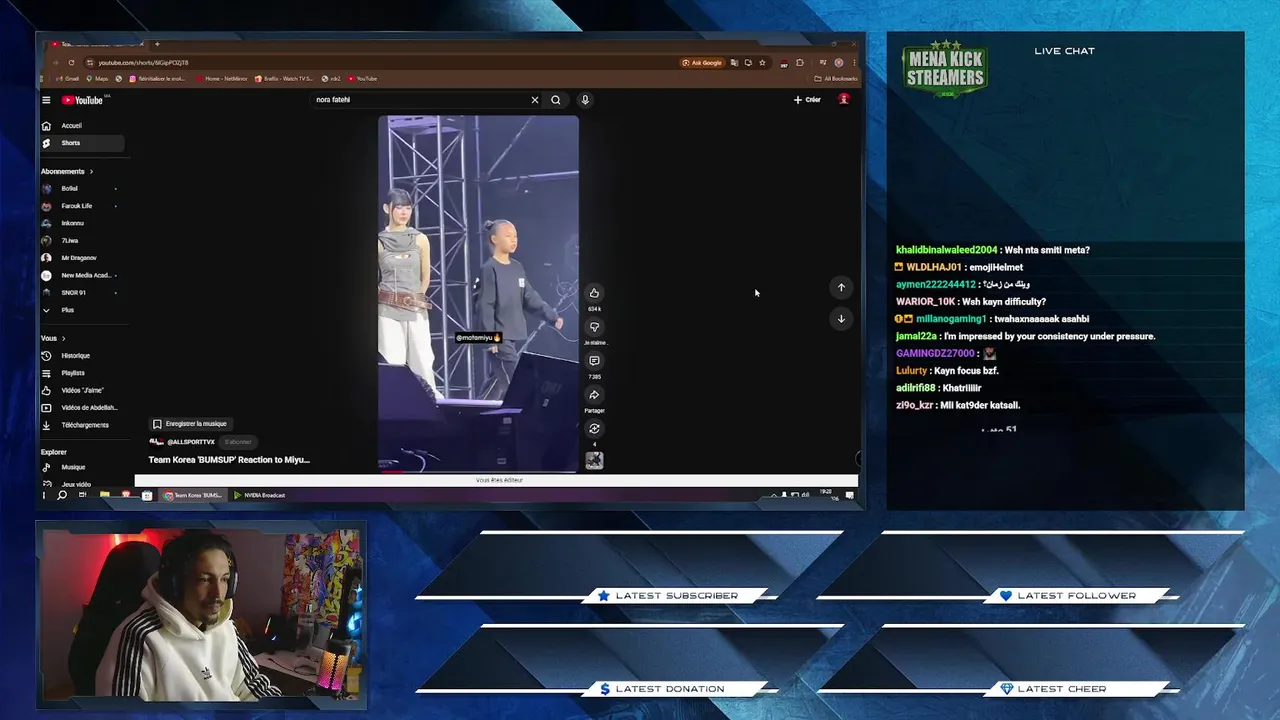Switch to Chrome 'Team Korea' taskbar item
Image resolution: width=1280 pixels, height=720 pixels.
[194, 495]
